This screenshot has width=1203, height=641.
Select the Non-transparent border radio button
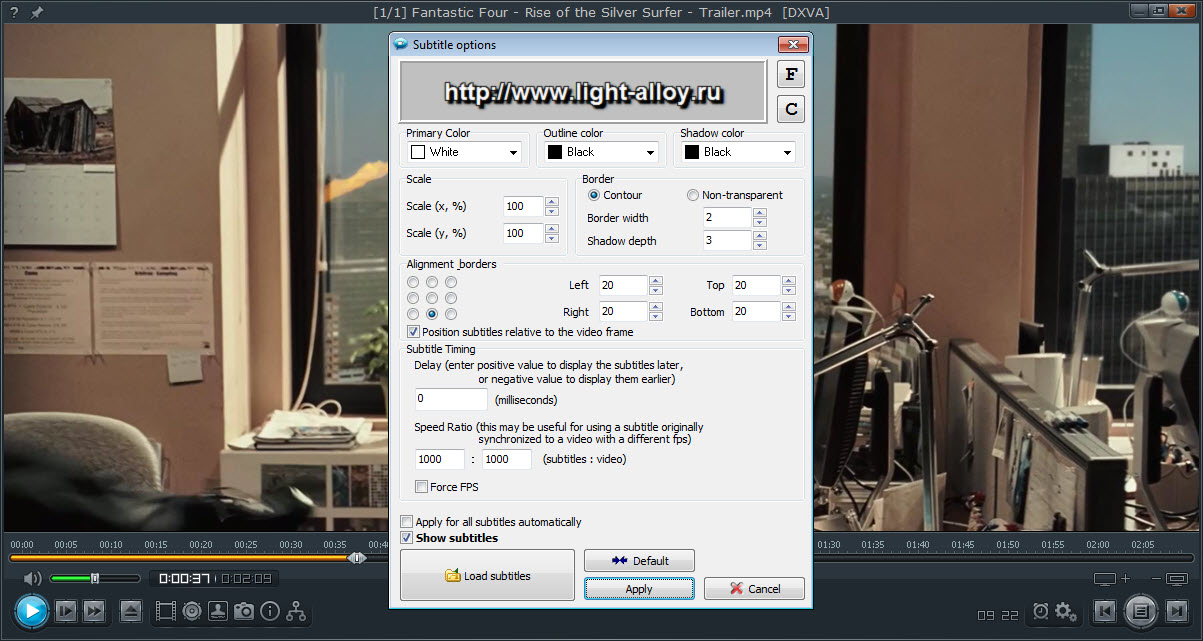(x=693, y=195)
